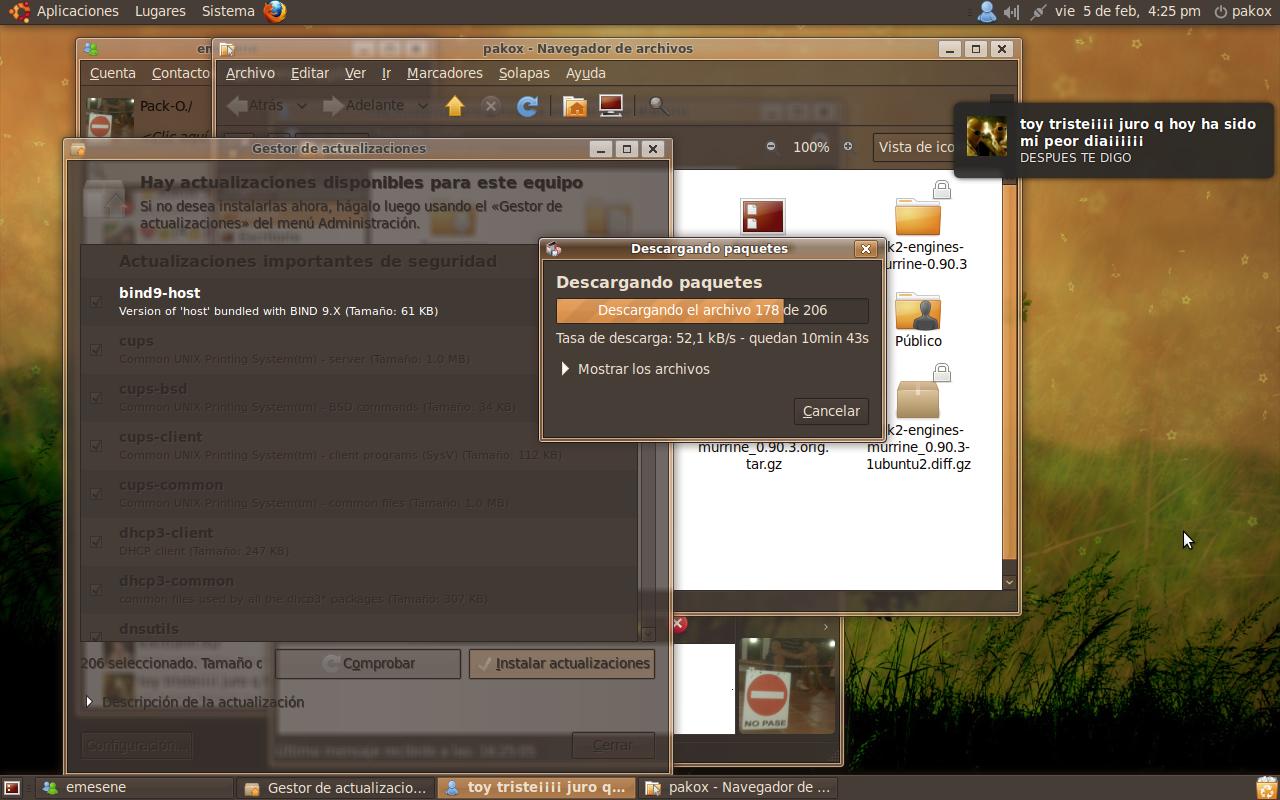Screen dimensions: 1280x800
Task: Click the small arrow above the NO PASE avatar
Action: [826, 627]
